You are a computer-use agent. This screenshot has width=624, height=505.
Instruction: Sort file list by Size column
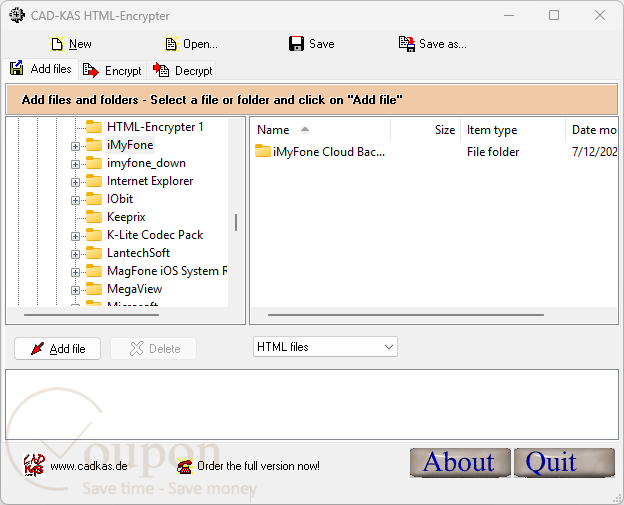coord(425,130)
